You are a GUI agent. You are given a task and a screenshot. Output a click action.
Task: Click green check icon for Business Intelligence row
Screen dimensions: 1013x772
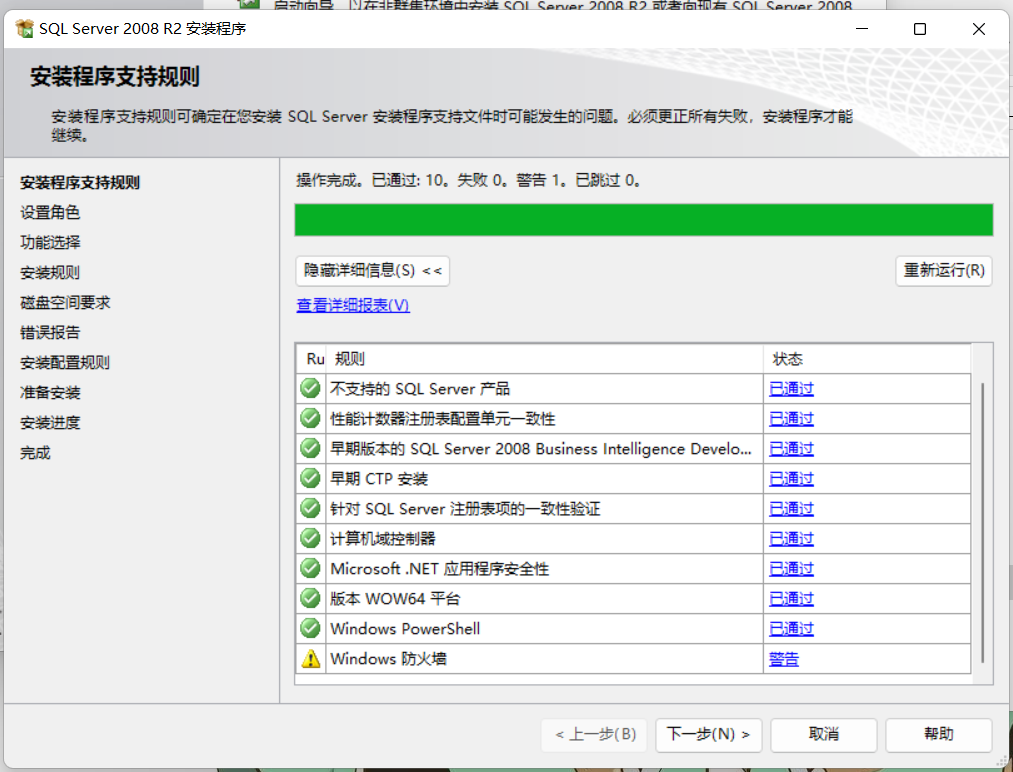point(311,448)
